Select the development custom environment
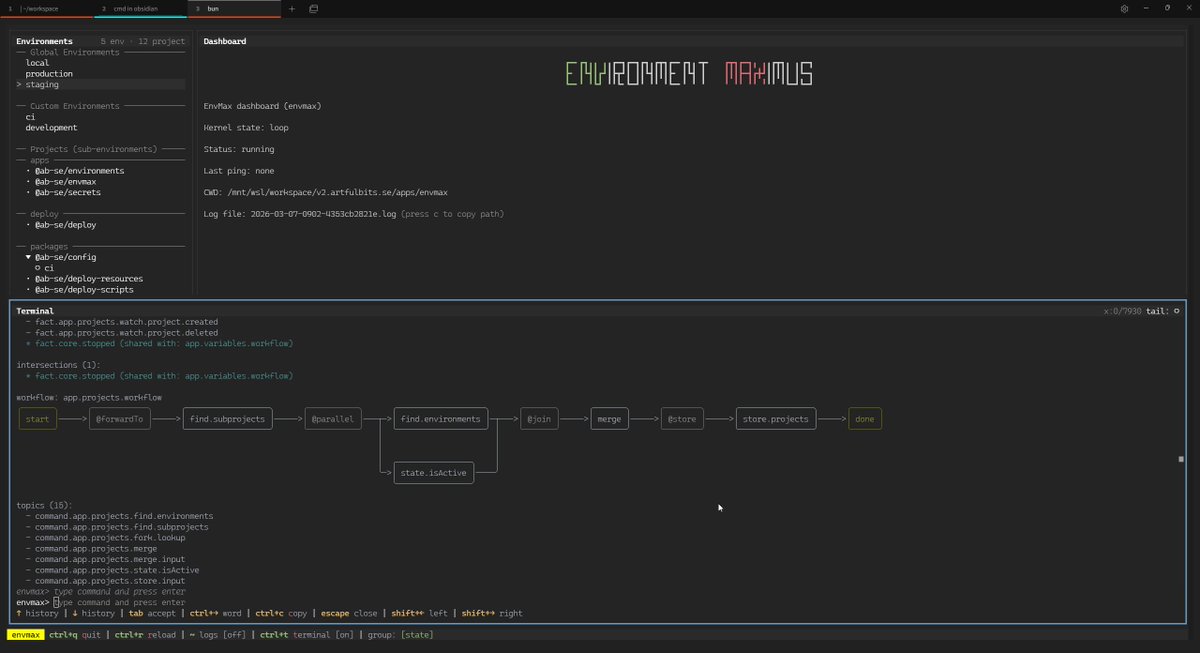The image size is (1200, 653). (51, 128)
